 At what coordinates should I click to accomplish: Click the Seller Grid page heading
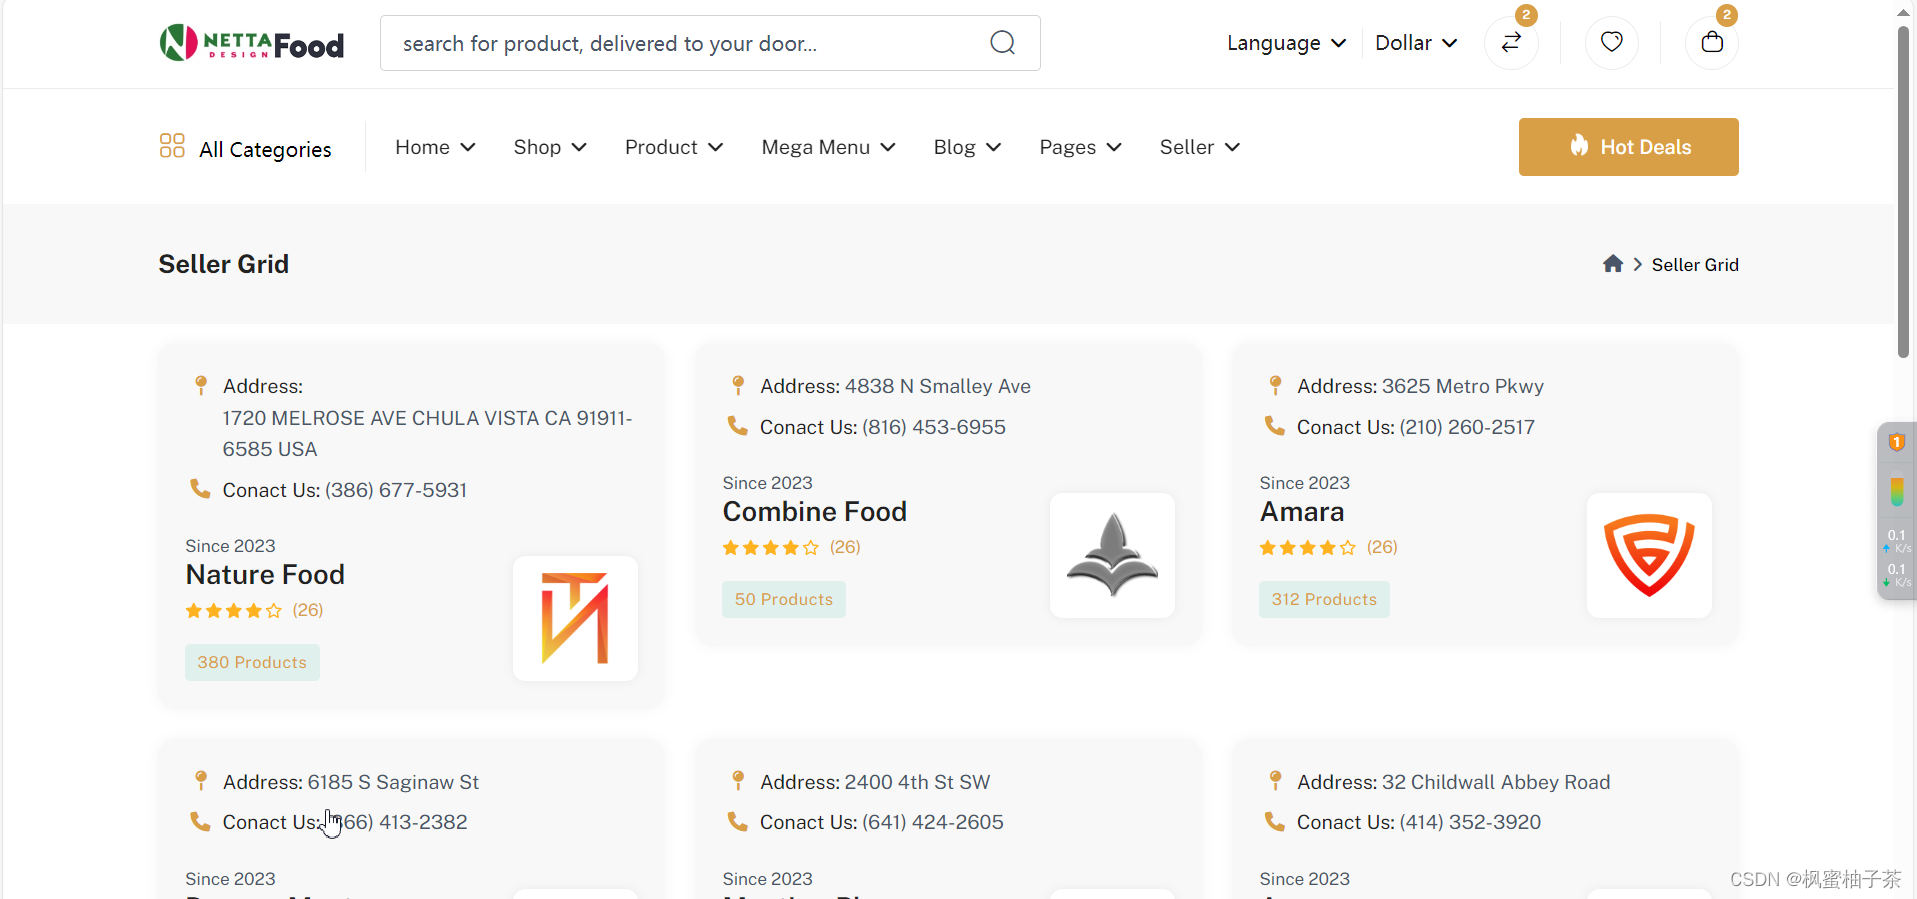[x=224, y=264]
